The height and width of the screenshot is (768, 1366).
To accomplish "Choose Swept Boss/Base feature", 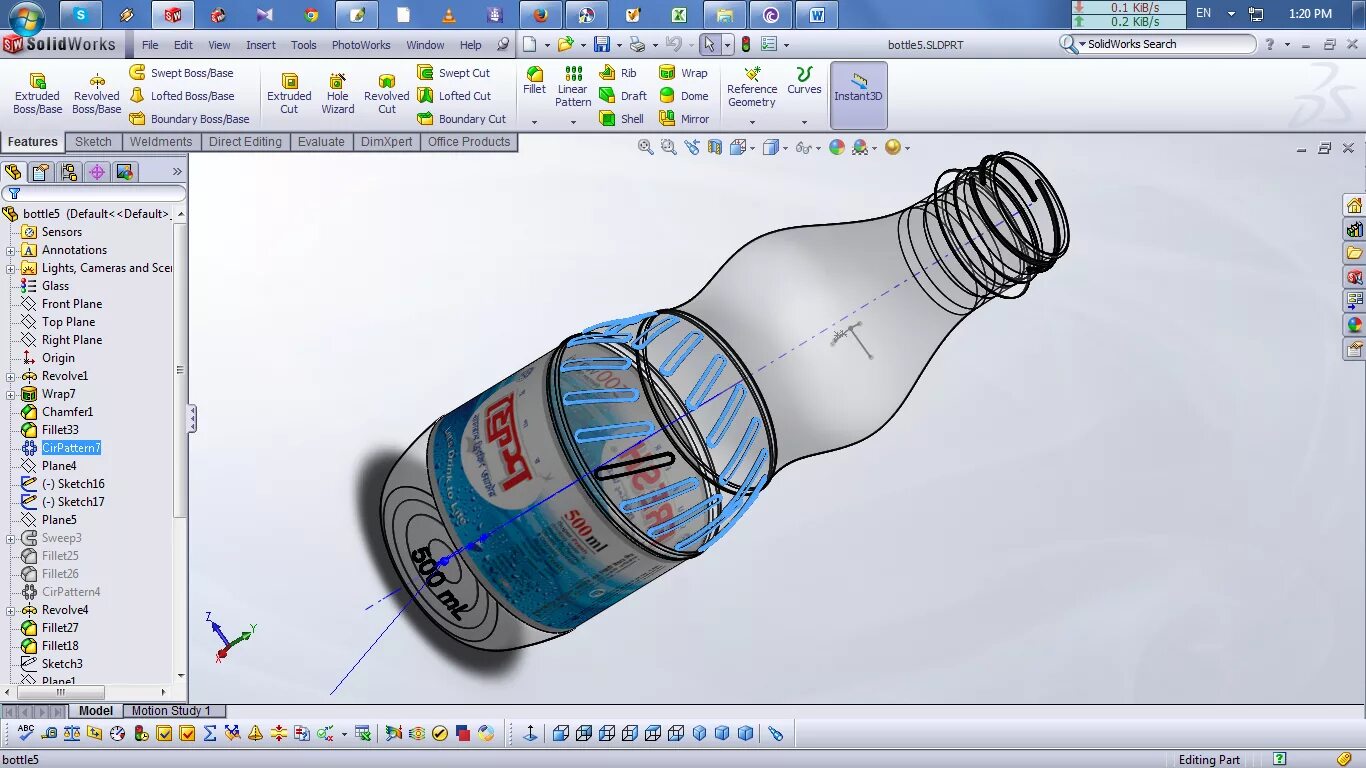I will 181,73.
